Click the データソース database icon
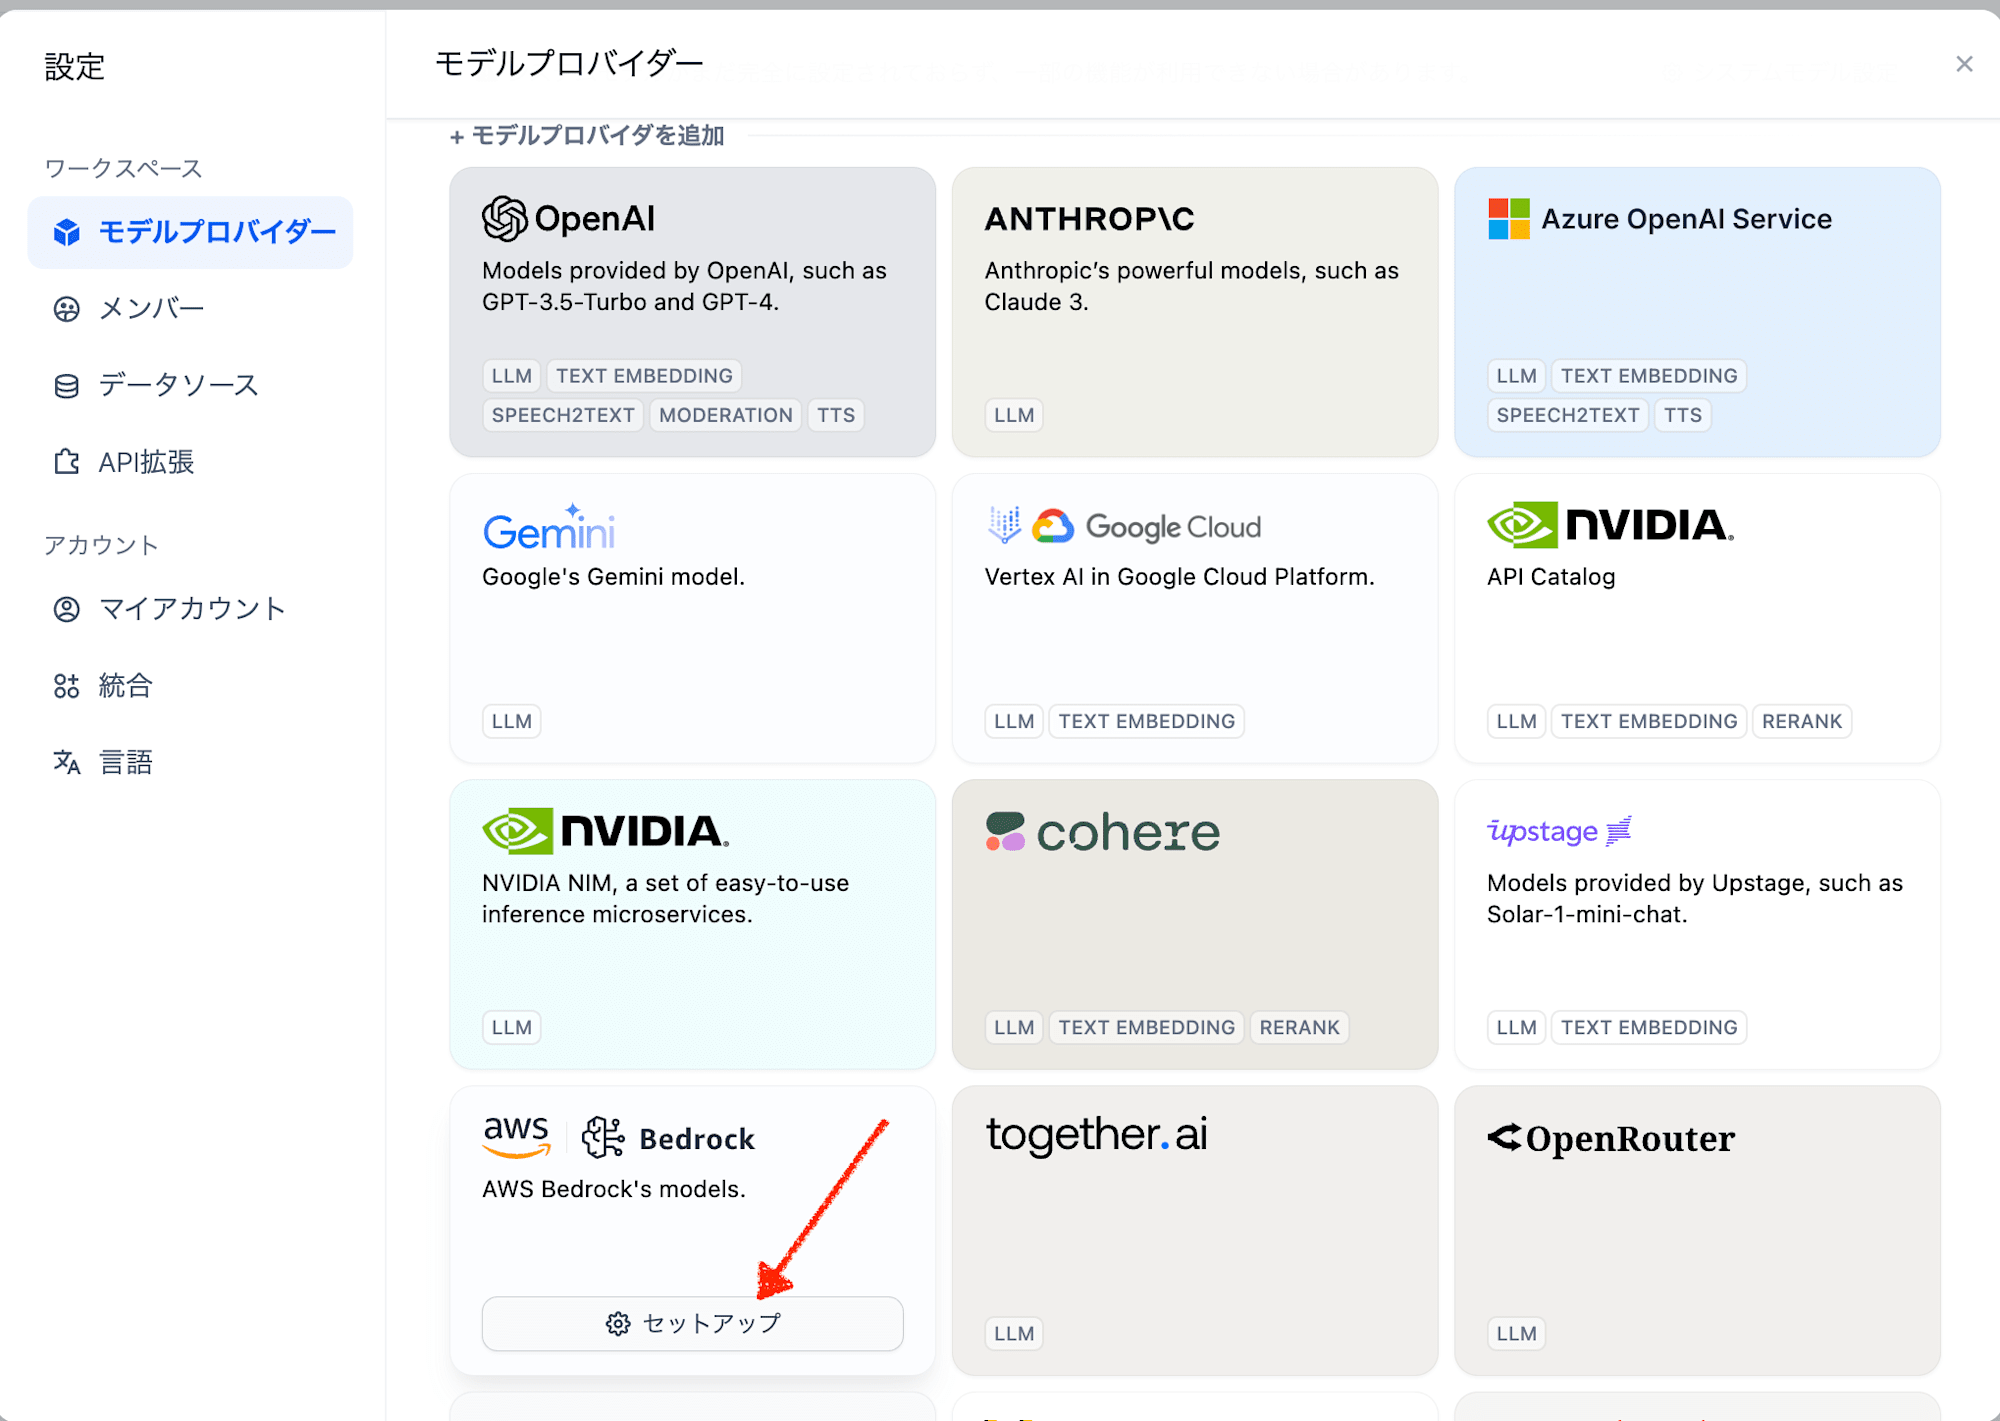 [x=67, y=386]
